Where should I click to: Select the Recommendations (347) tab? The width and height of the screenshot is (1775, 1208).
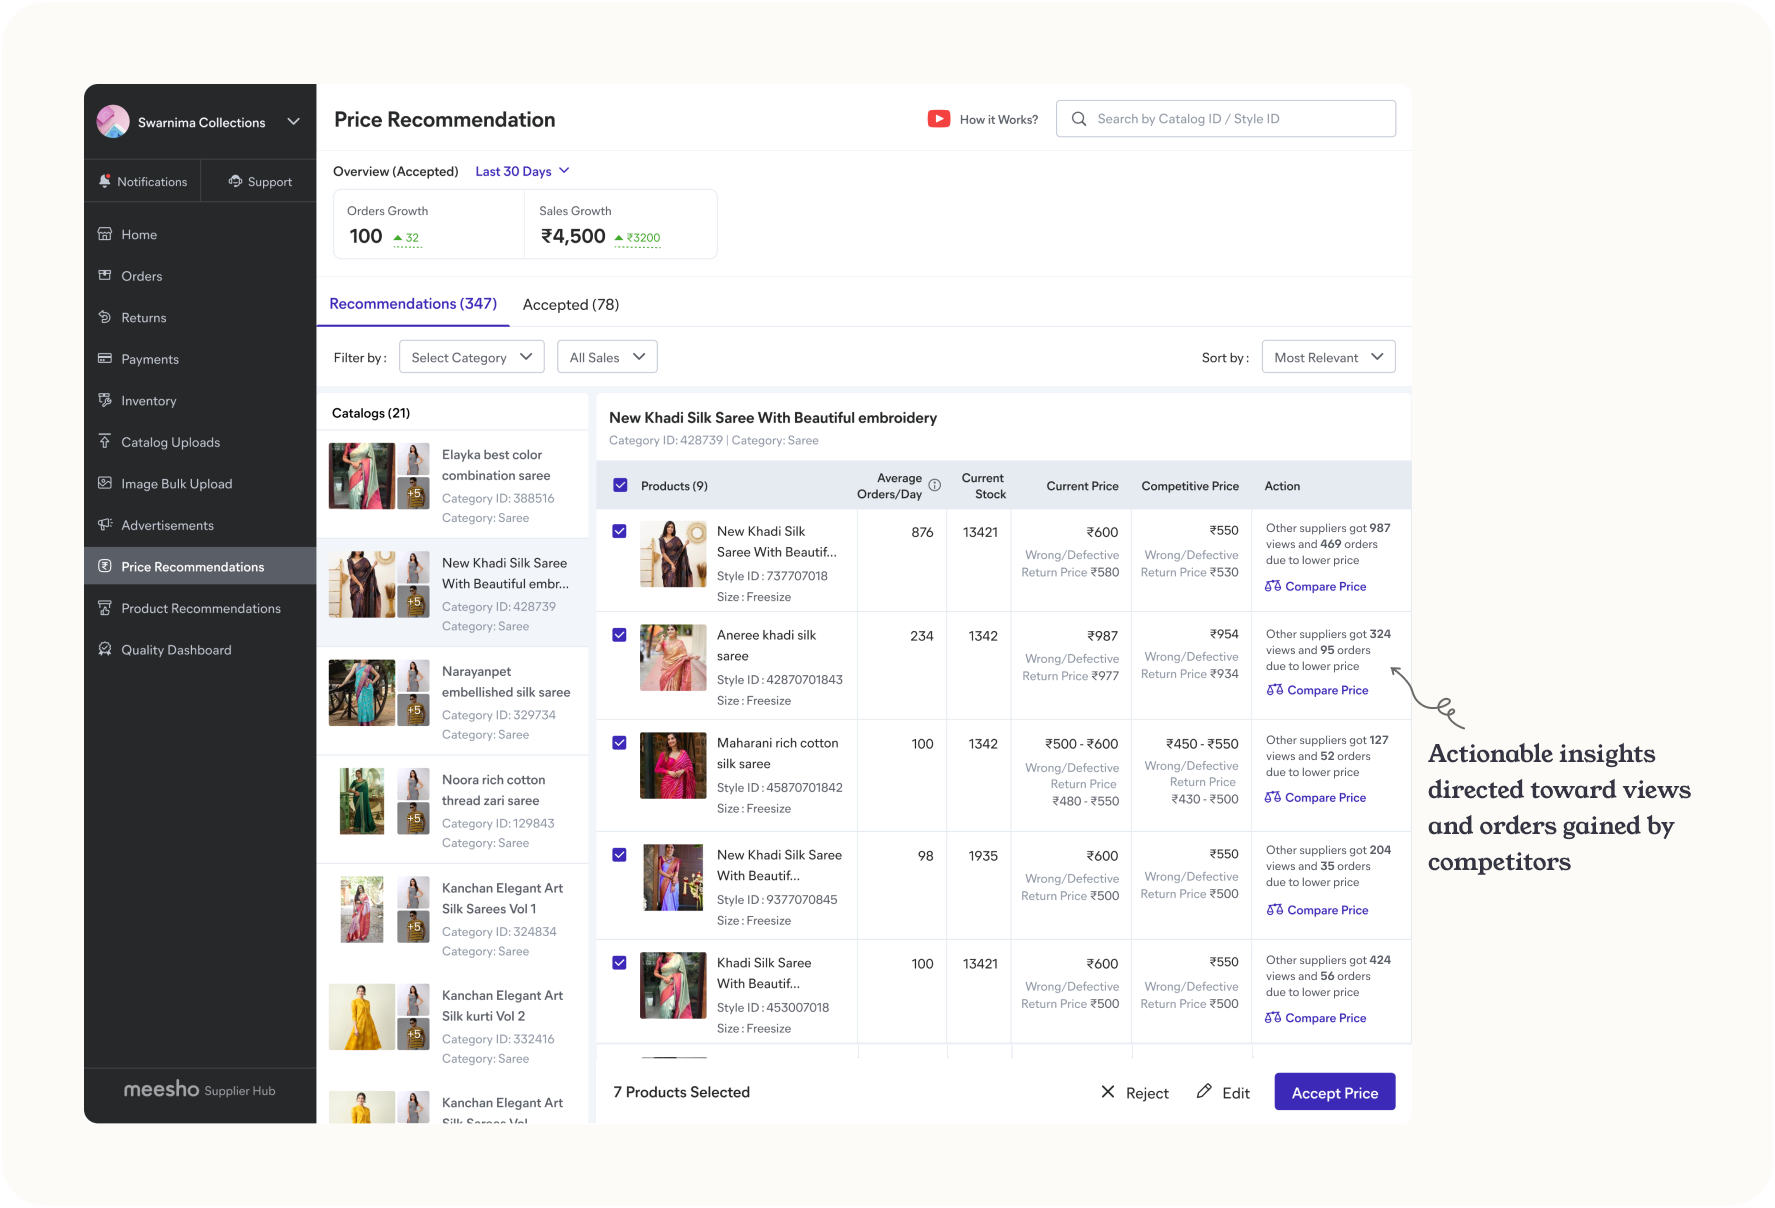413,304
